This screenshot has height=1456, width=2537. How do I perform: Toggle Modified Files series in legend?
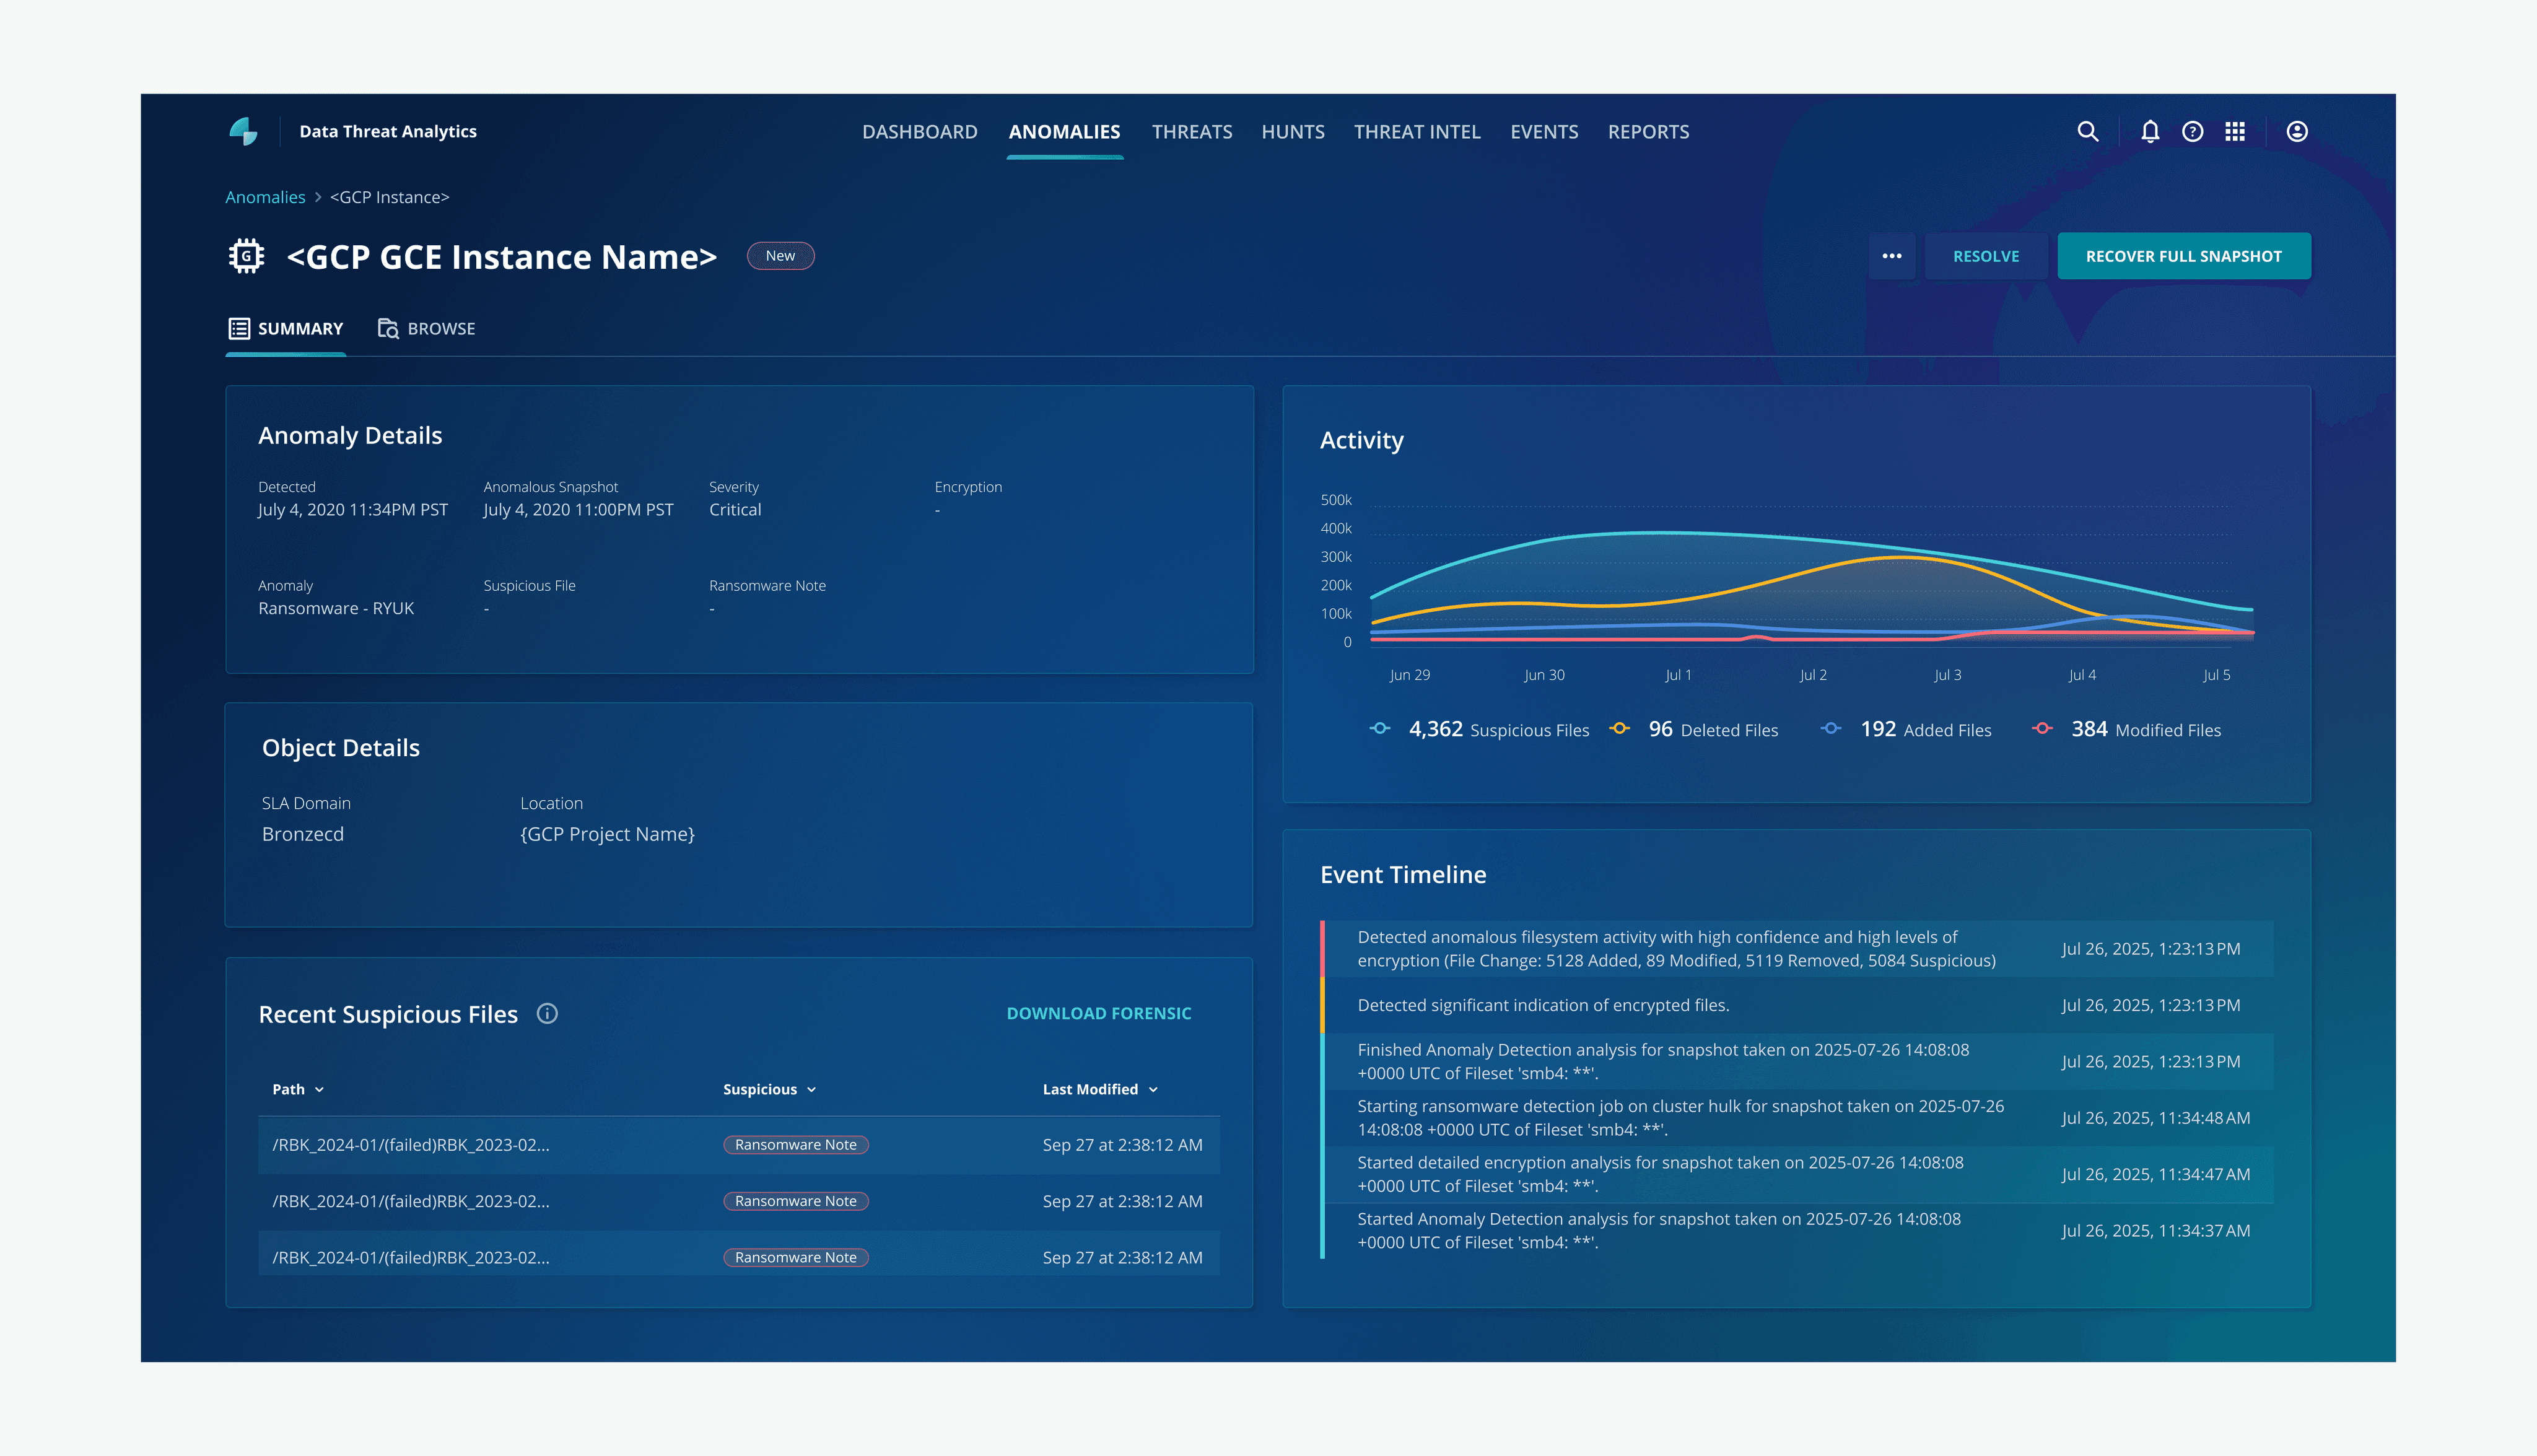coord(2043,729)
